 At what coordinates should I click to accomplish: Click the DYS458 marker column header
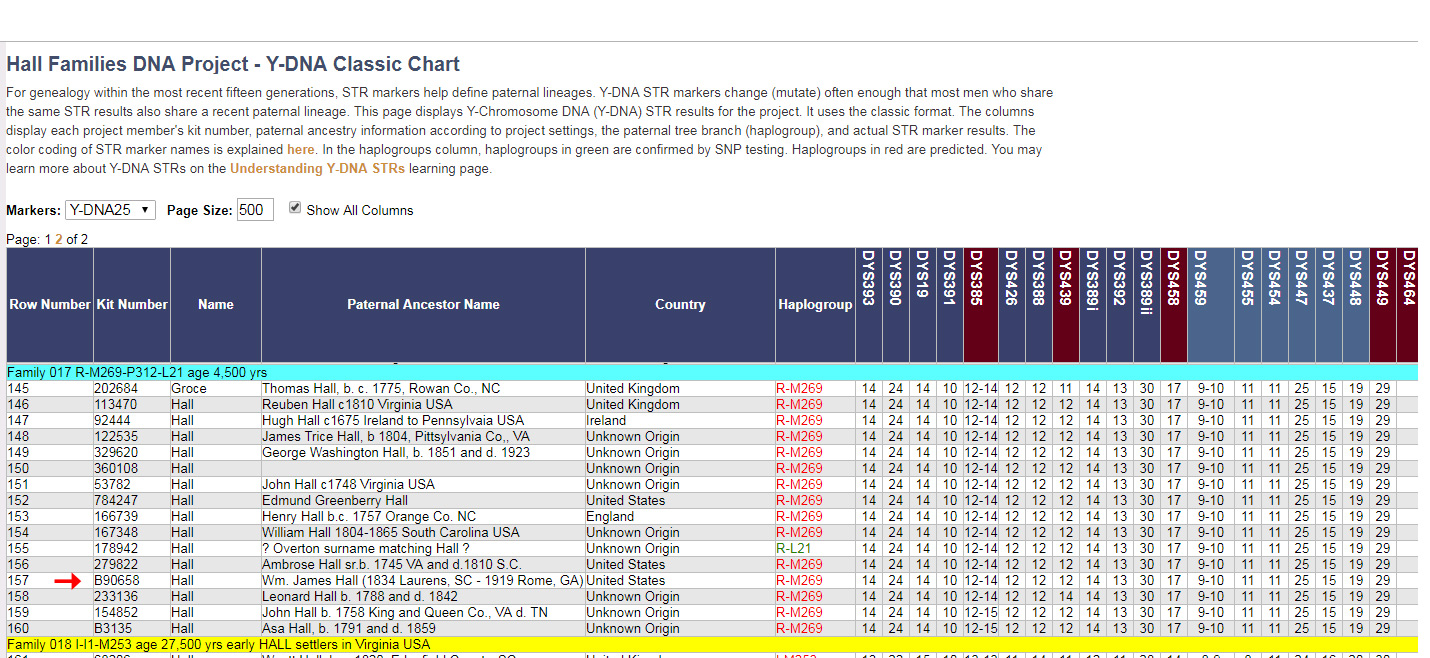click(x=1174, y=305)
